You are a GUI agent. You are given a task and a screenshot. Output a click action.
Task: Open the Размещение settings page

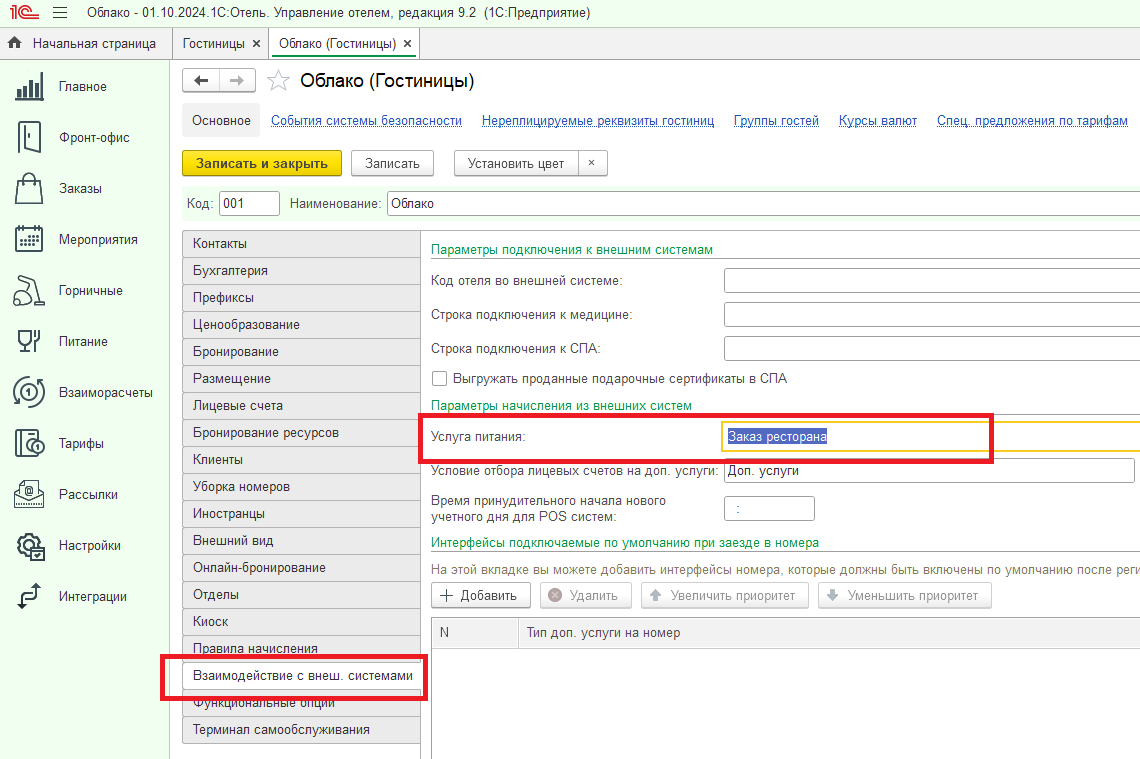click(301, 378)
